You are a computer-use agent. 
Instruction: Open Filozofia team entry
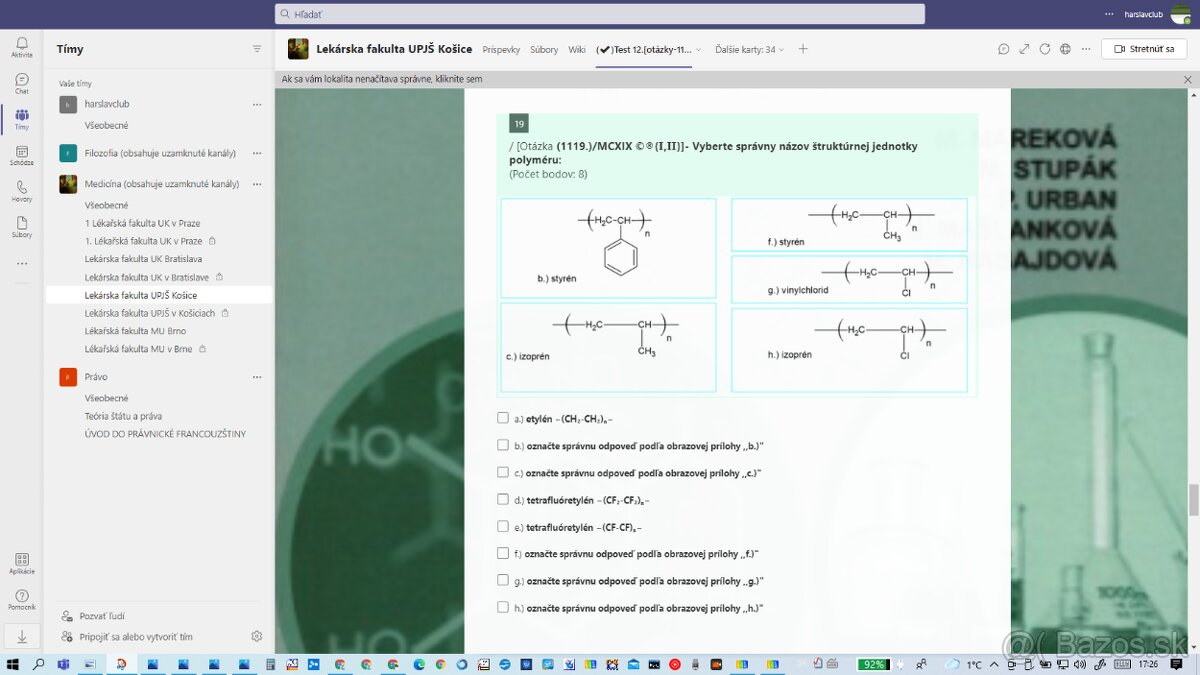[160, 153]
